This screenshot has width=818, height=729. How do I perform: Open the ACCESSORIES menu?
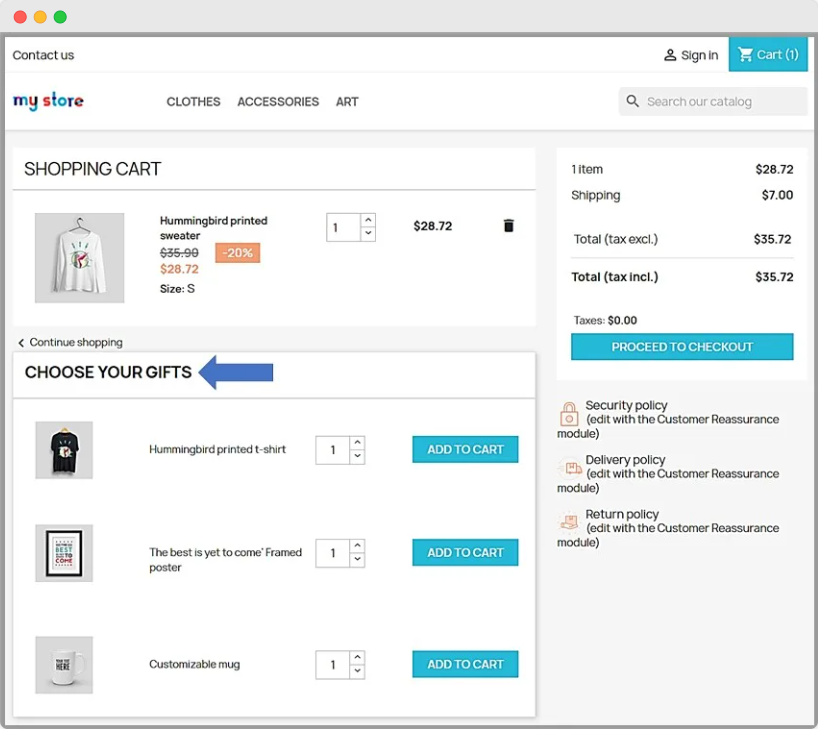point(278,102)
